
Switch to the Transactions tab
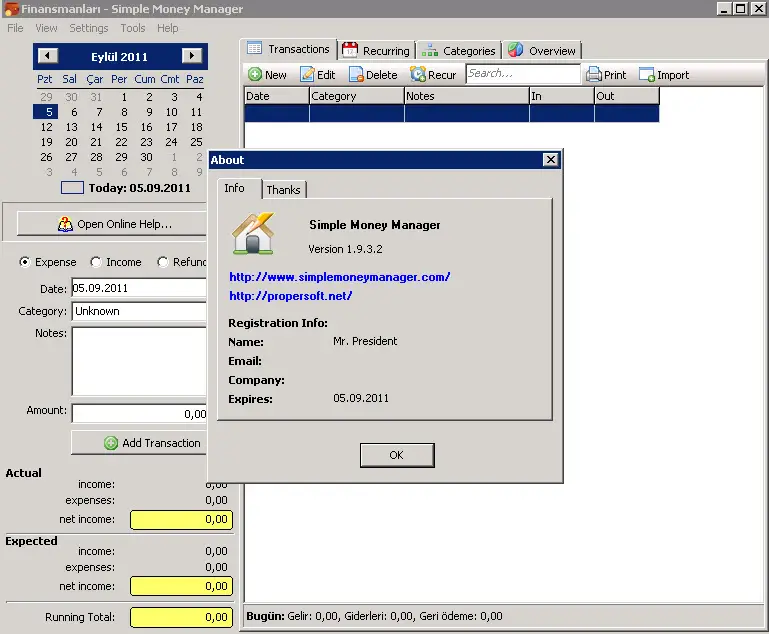coord(288,49)
